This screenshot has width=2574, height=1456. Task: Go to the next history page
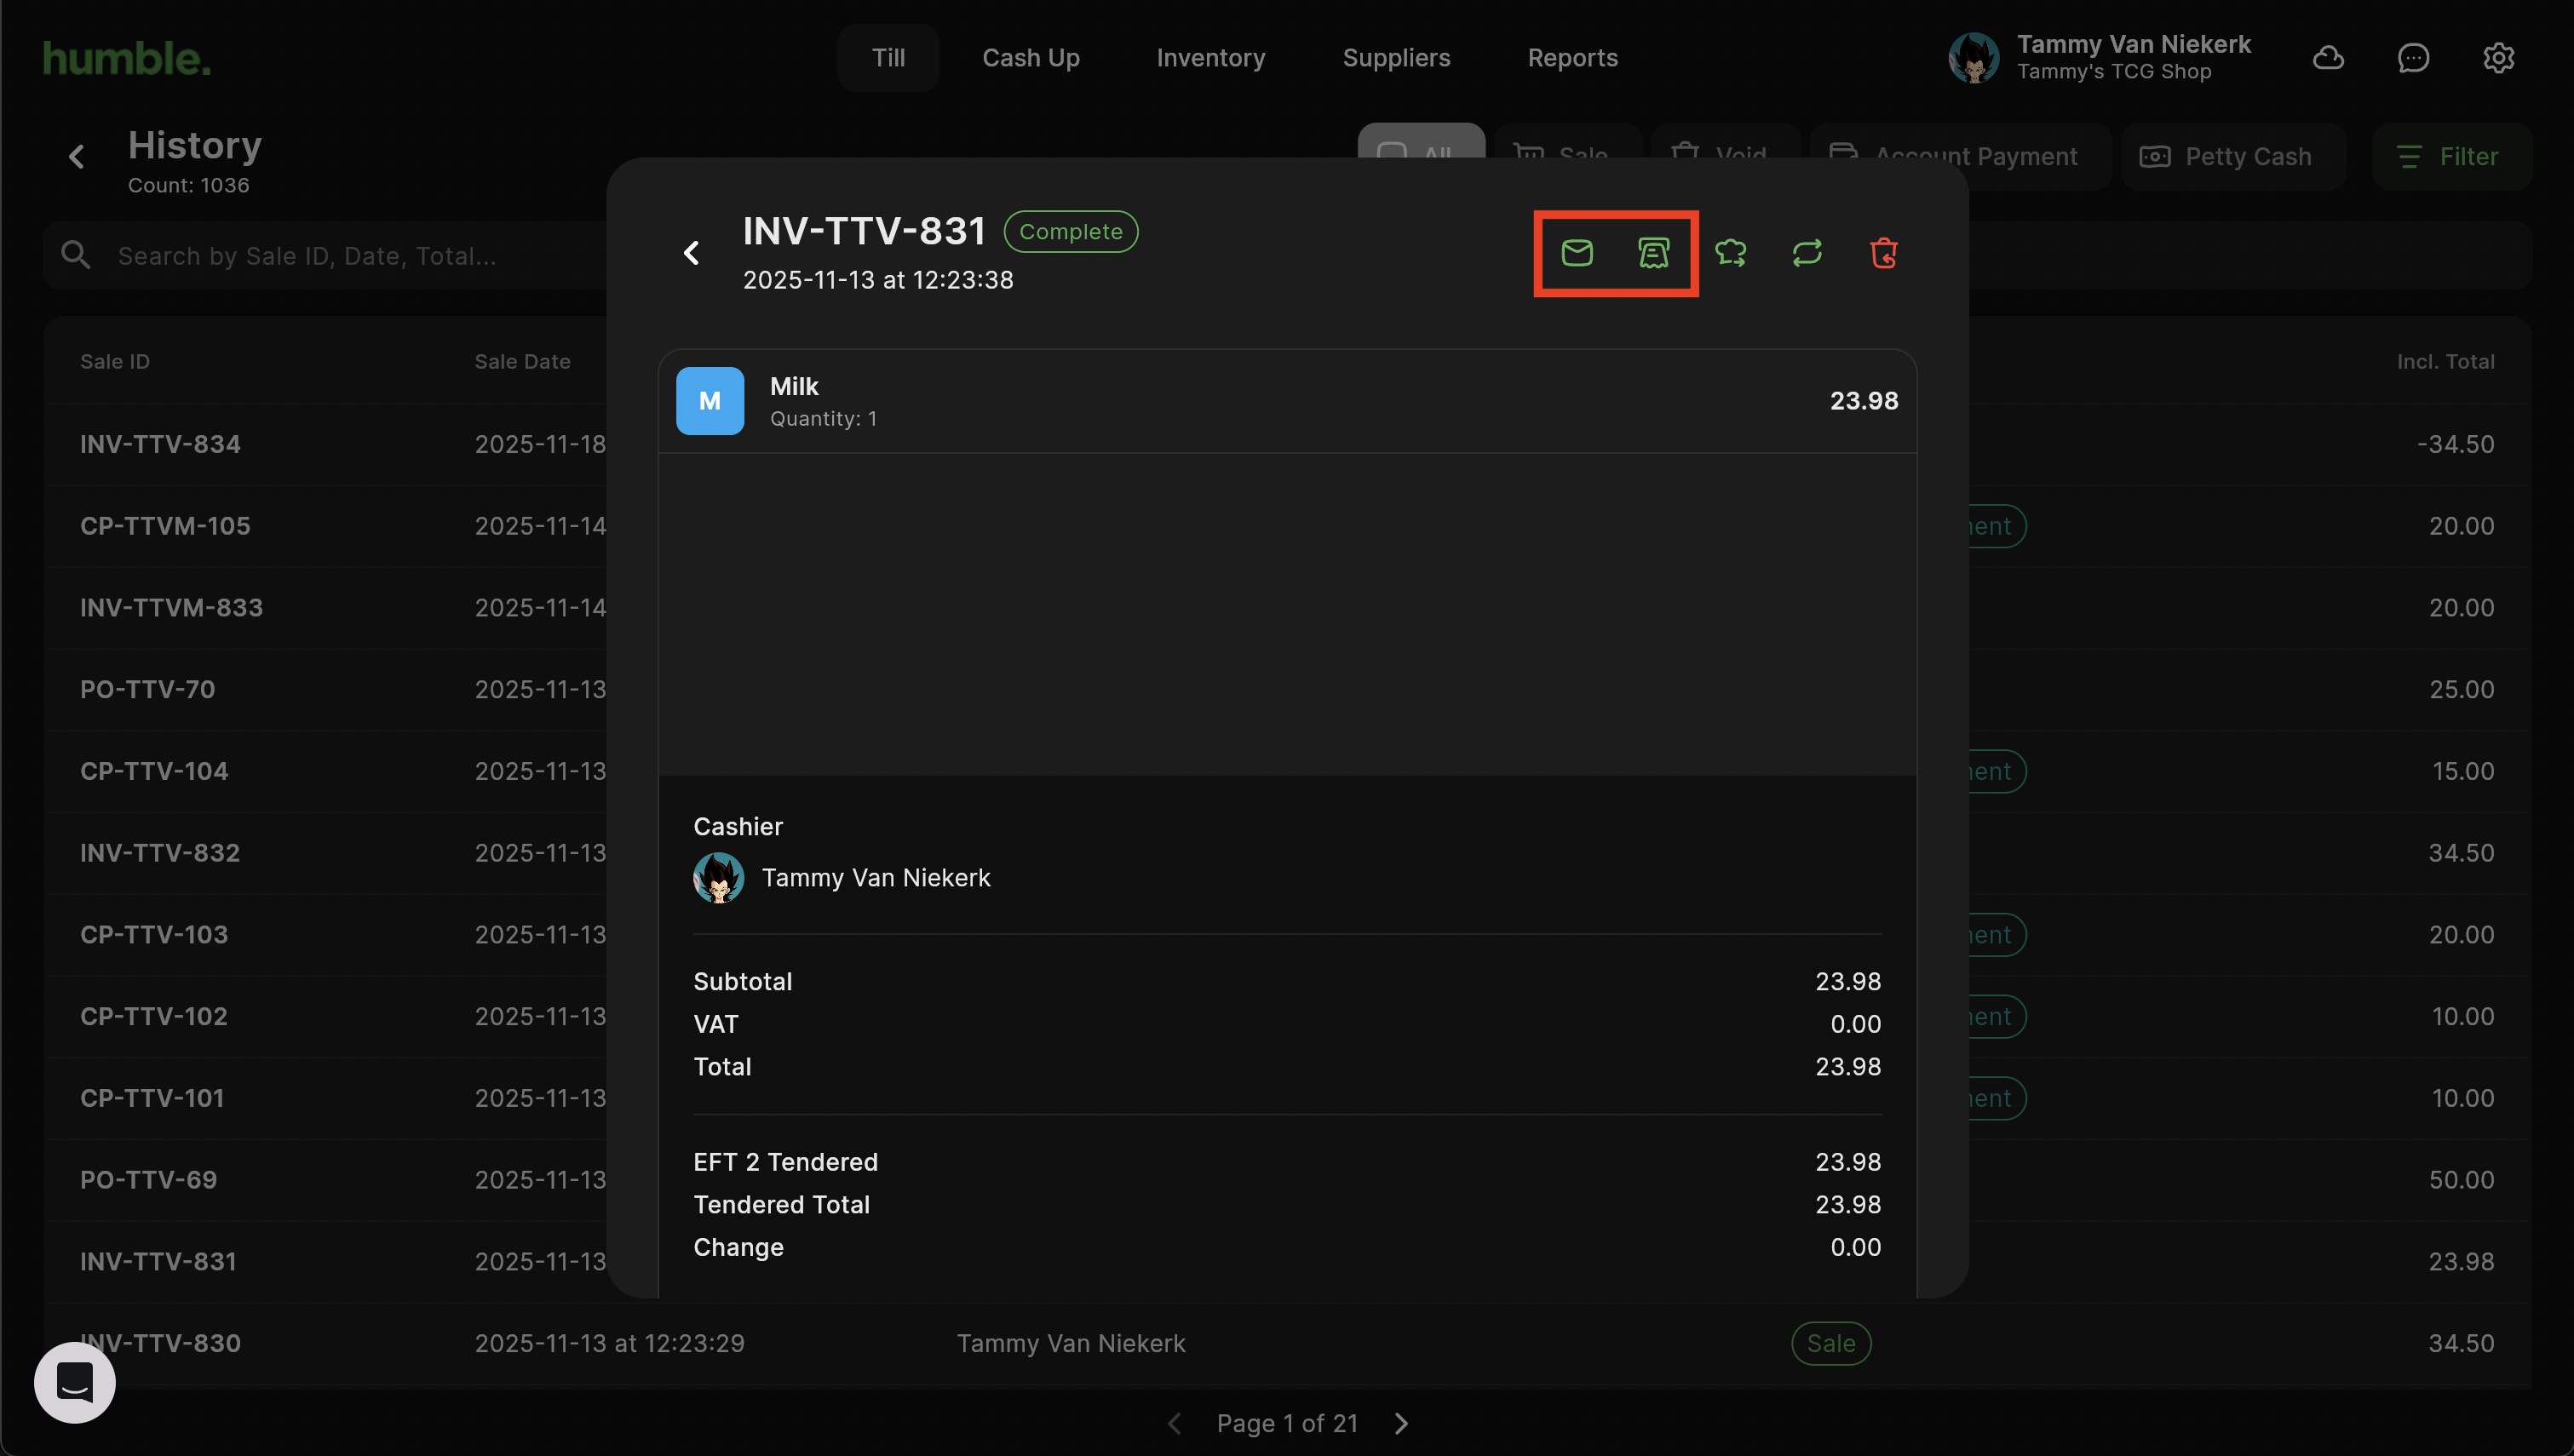(x=1401, y=1423)
